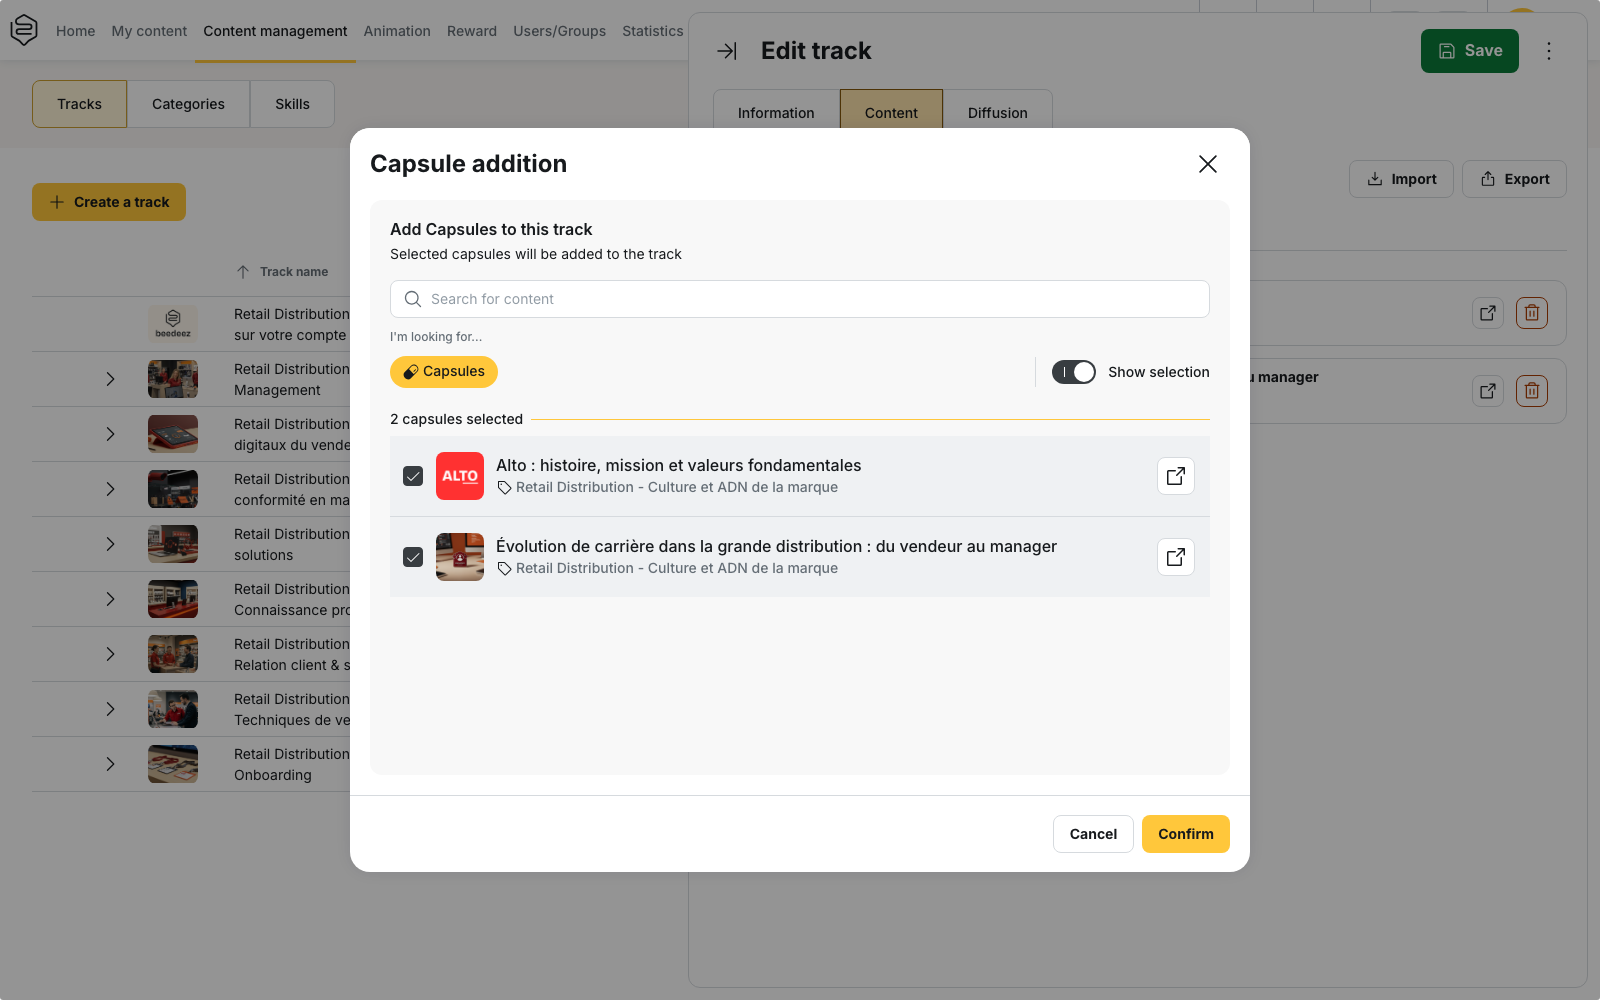Confirm the capsule selection
This screenshot has height=1000, width=1600.
1186,834
